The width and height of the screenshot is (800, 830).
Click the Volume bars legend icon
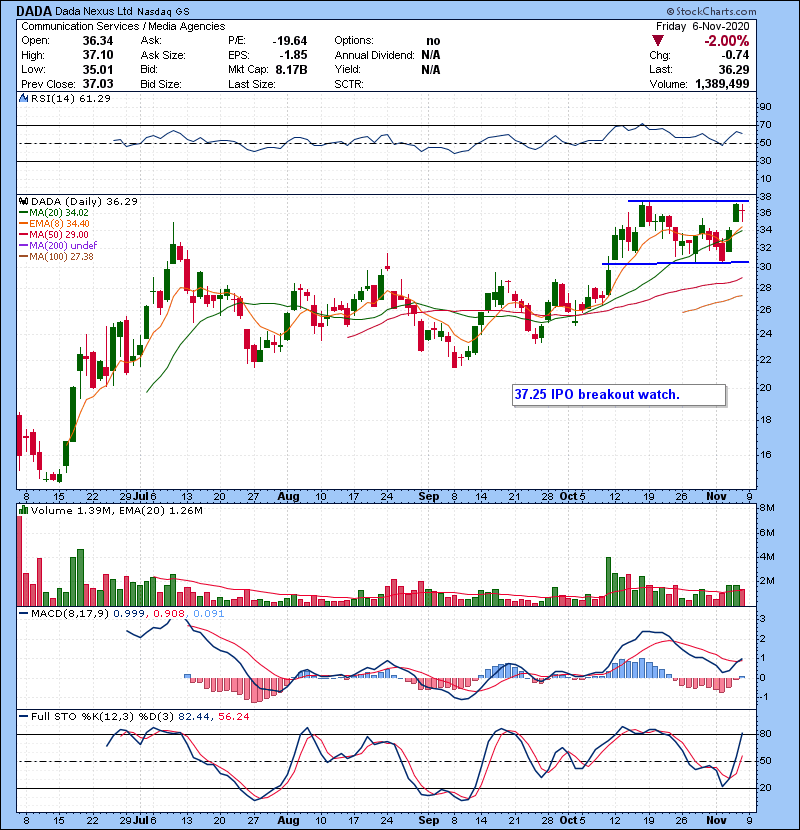[x=23, y=510]
